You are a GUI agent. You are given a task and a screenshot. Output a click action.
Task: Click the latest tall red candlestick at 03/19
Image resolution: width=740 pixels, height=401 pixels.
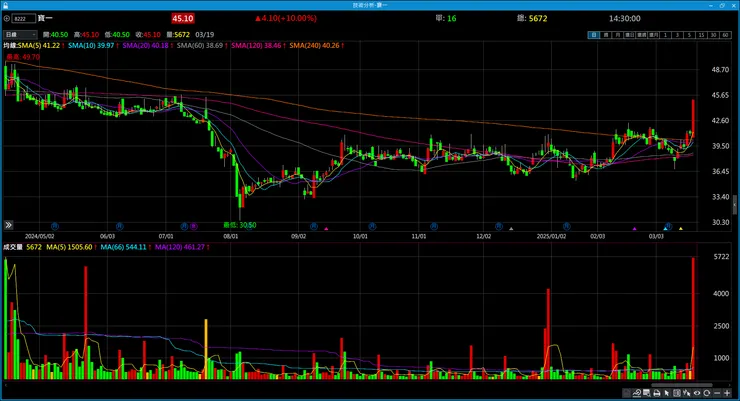(x=693, y=118)
